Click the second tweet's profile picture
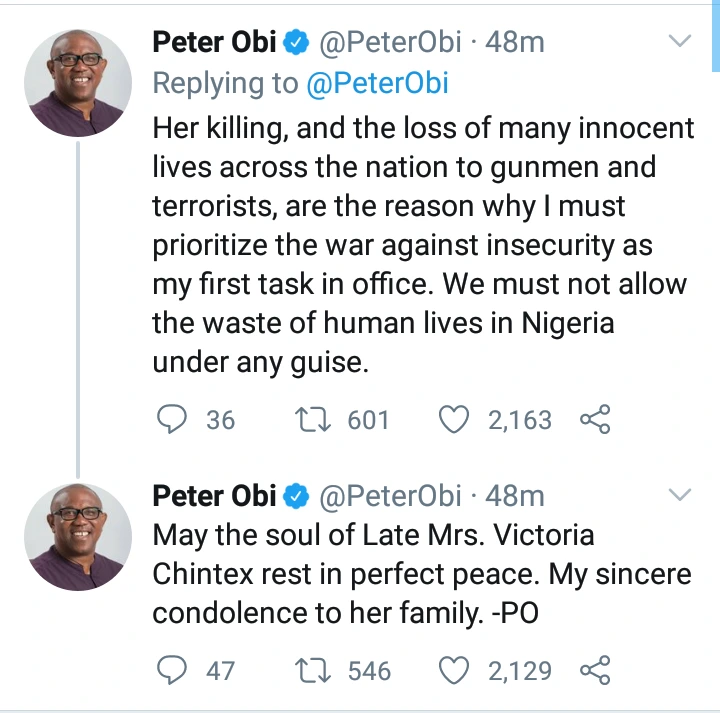This screenshot has height=713, width=720. [78, 537]
